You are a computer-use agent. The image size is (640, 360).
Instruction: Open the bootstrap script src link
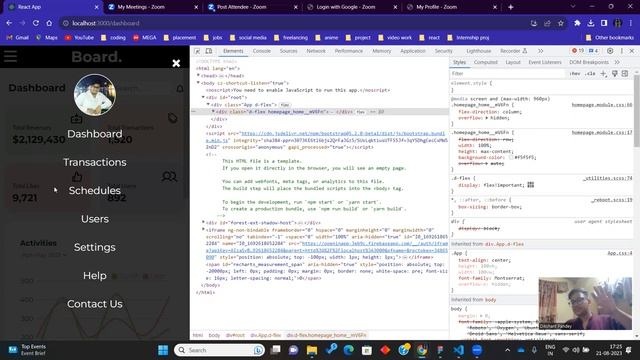343,133
